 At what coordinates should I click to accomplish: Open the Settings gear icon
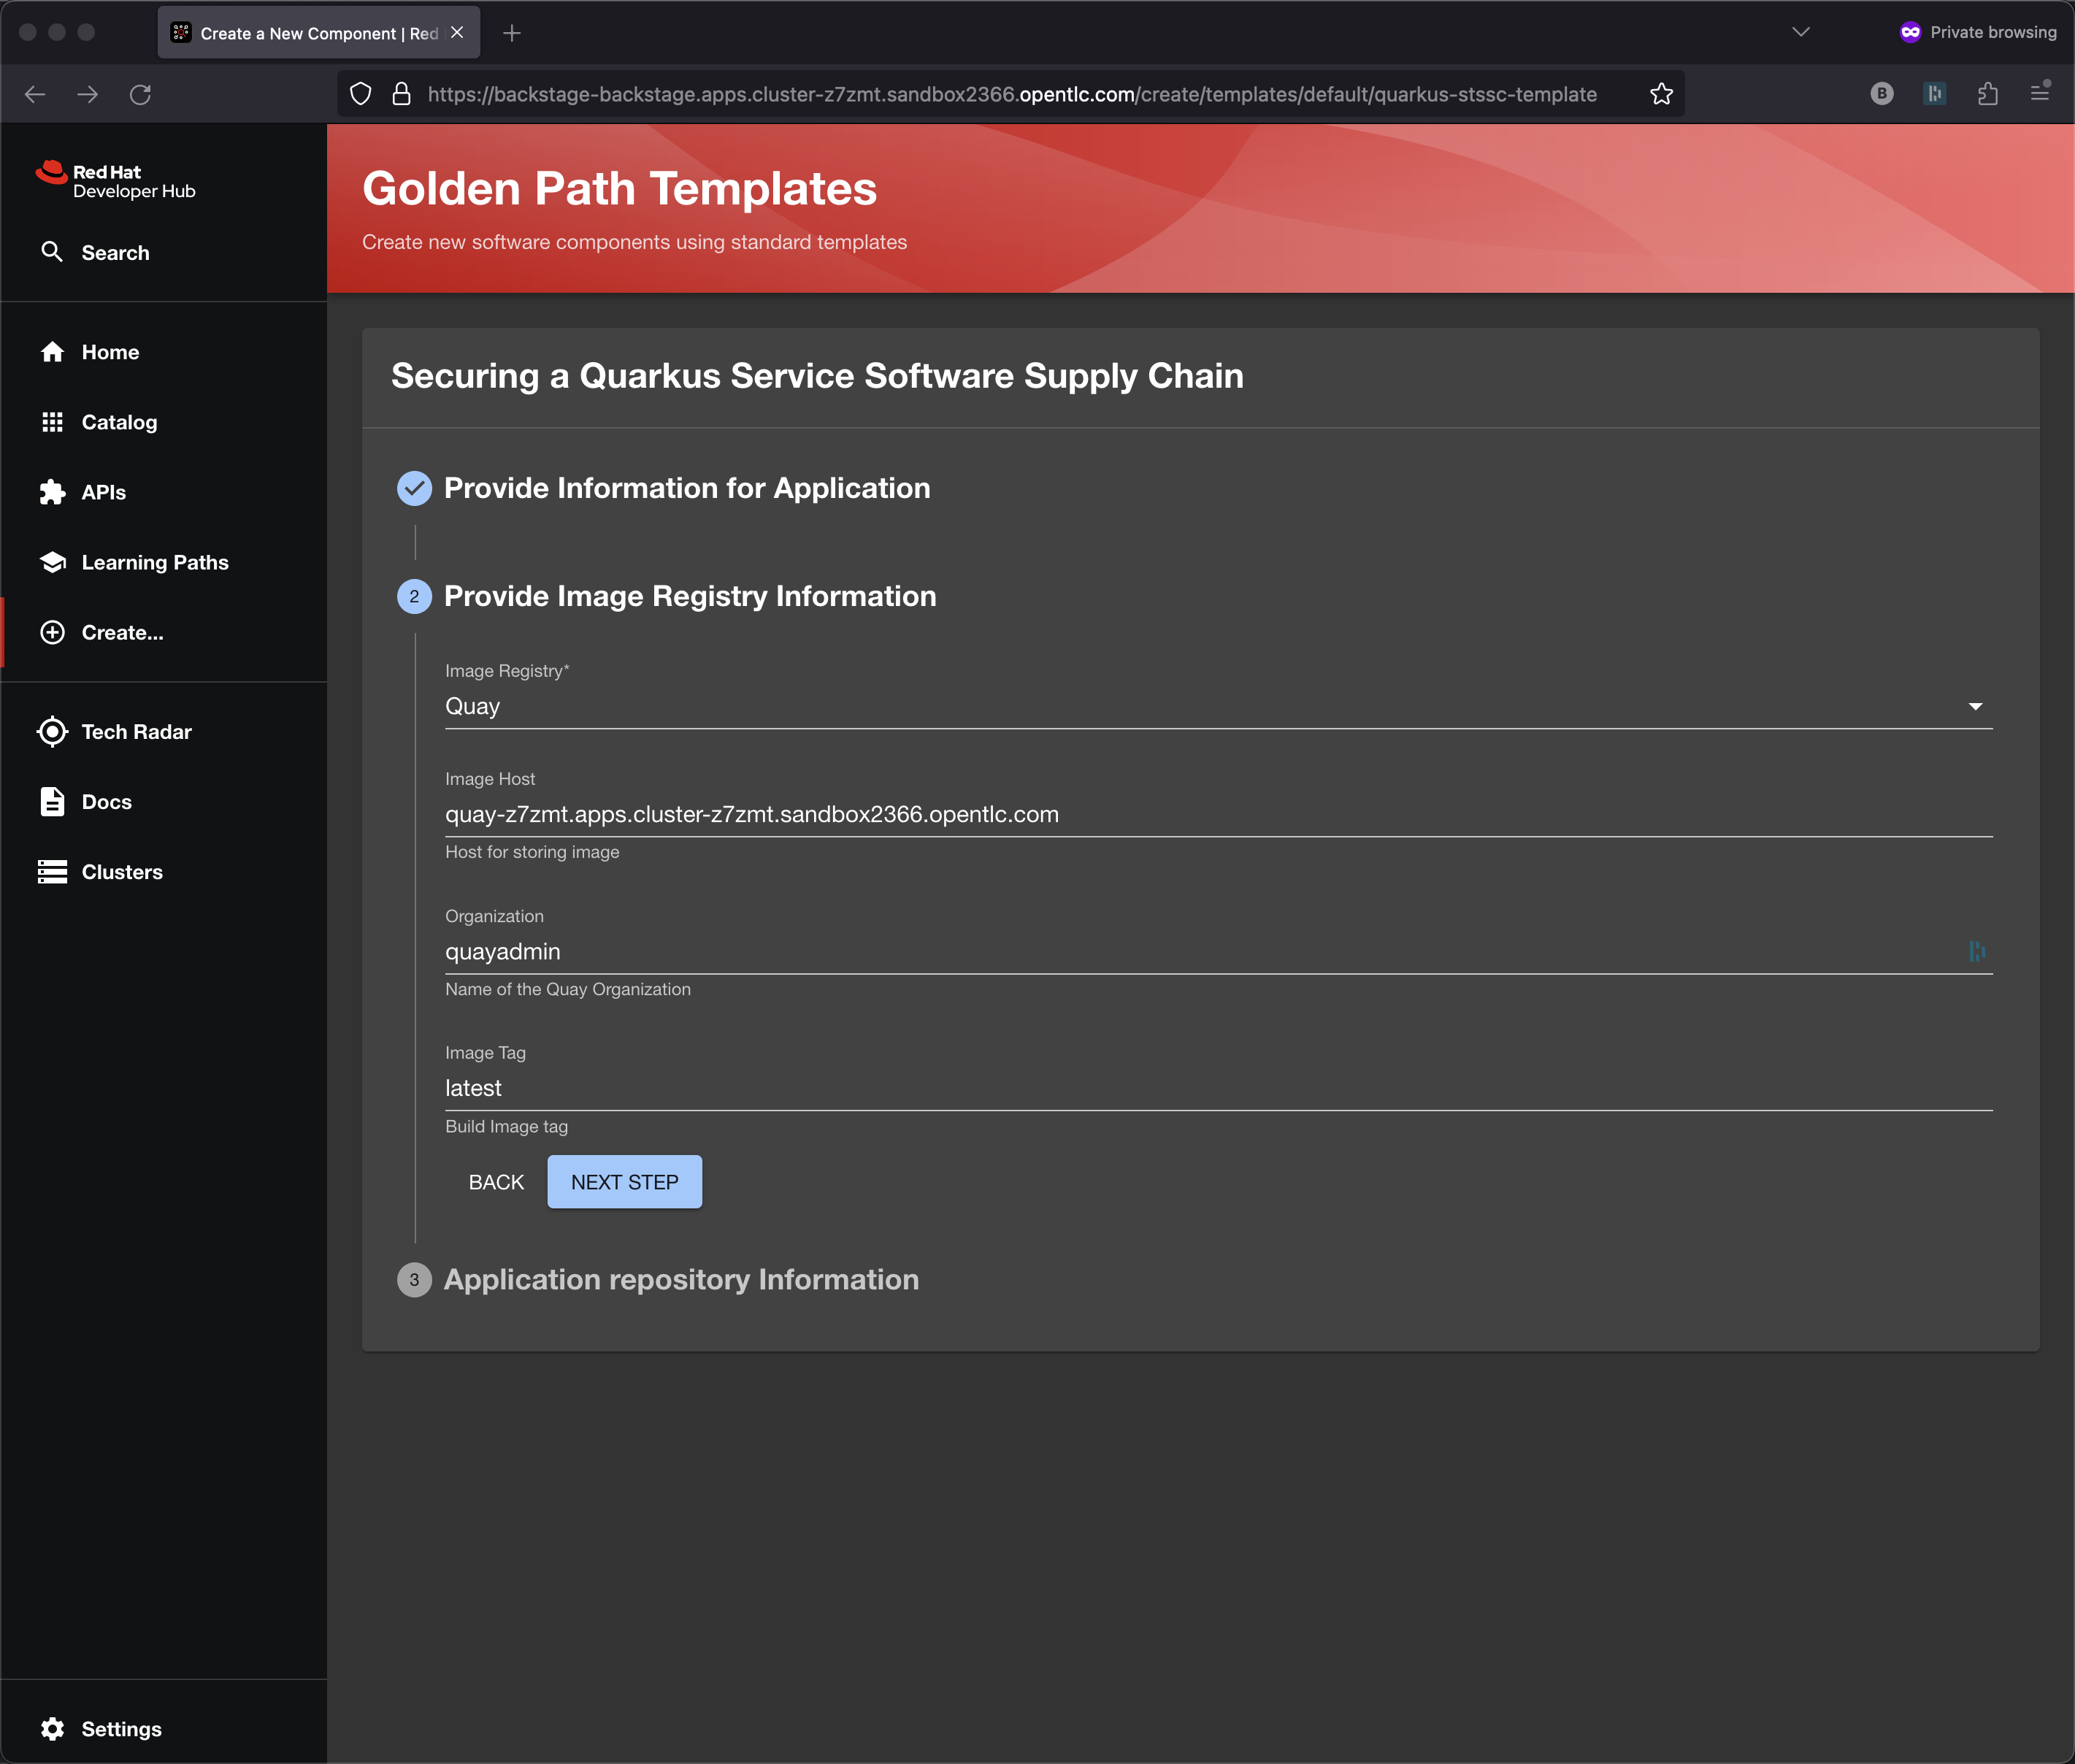point(52,1729)
